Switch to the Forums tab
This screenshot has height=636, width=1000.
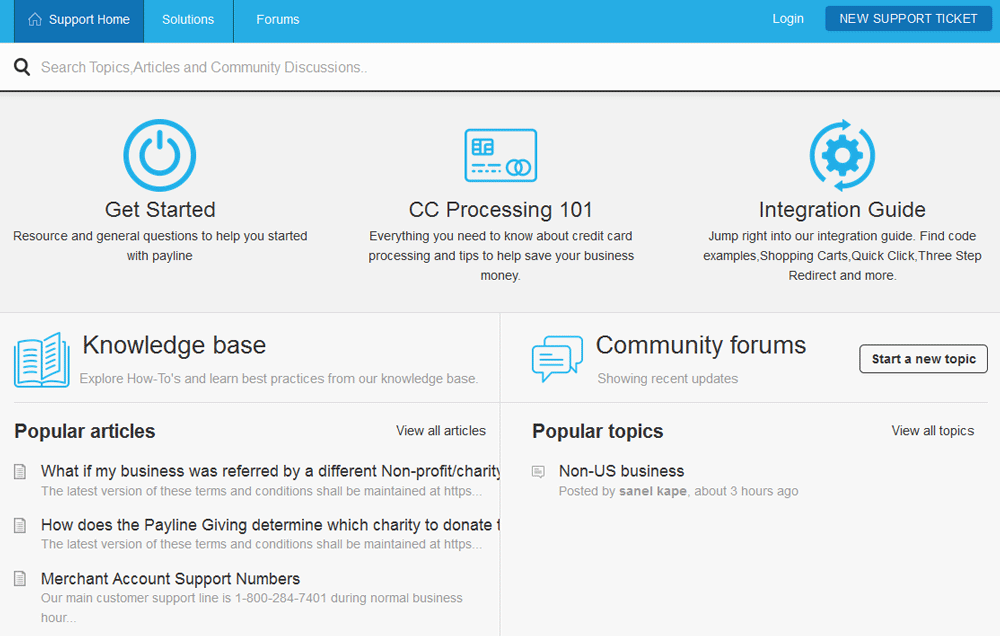277,21
